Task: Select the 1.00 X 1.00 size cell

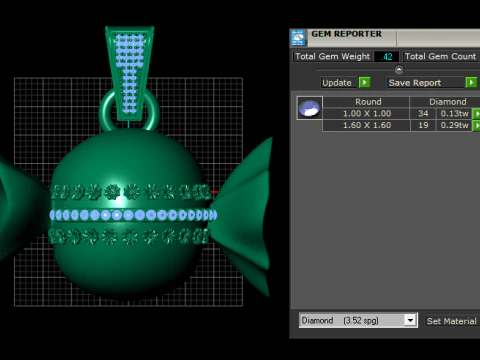Action: (367, 114)
